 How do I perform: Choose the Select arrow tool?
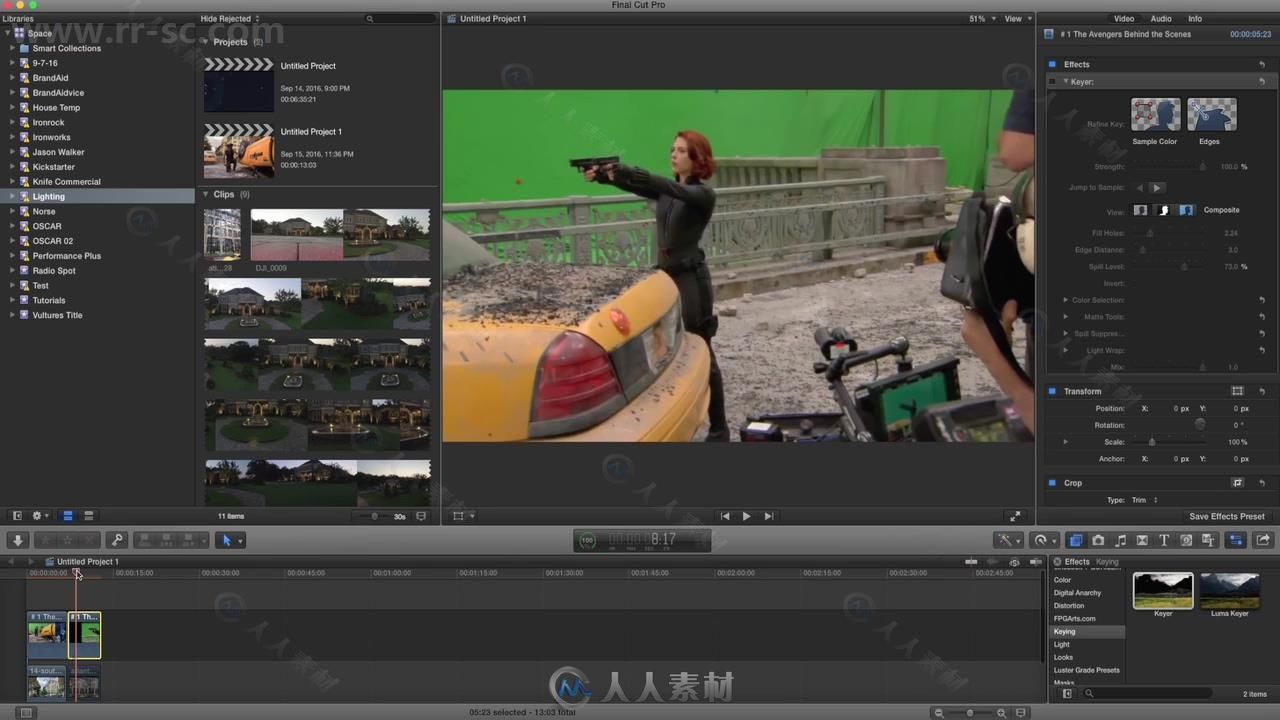tap(227, 540)
